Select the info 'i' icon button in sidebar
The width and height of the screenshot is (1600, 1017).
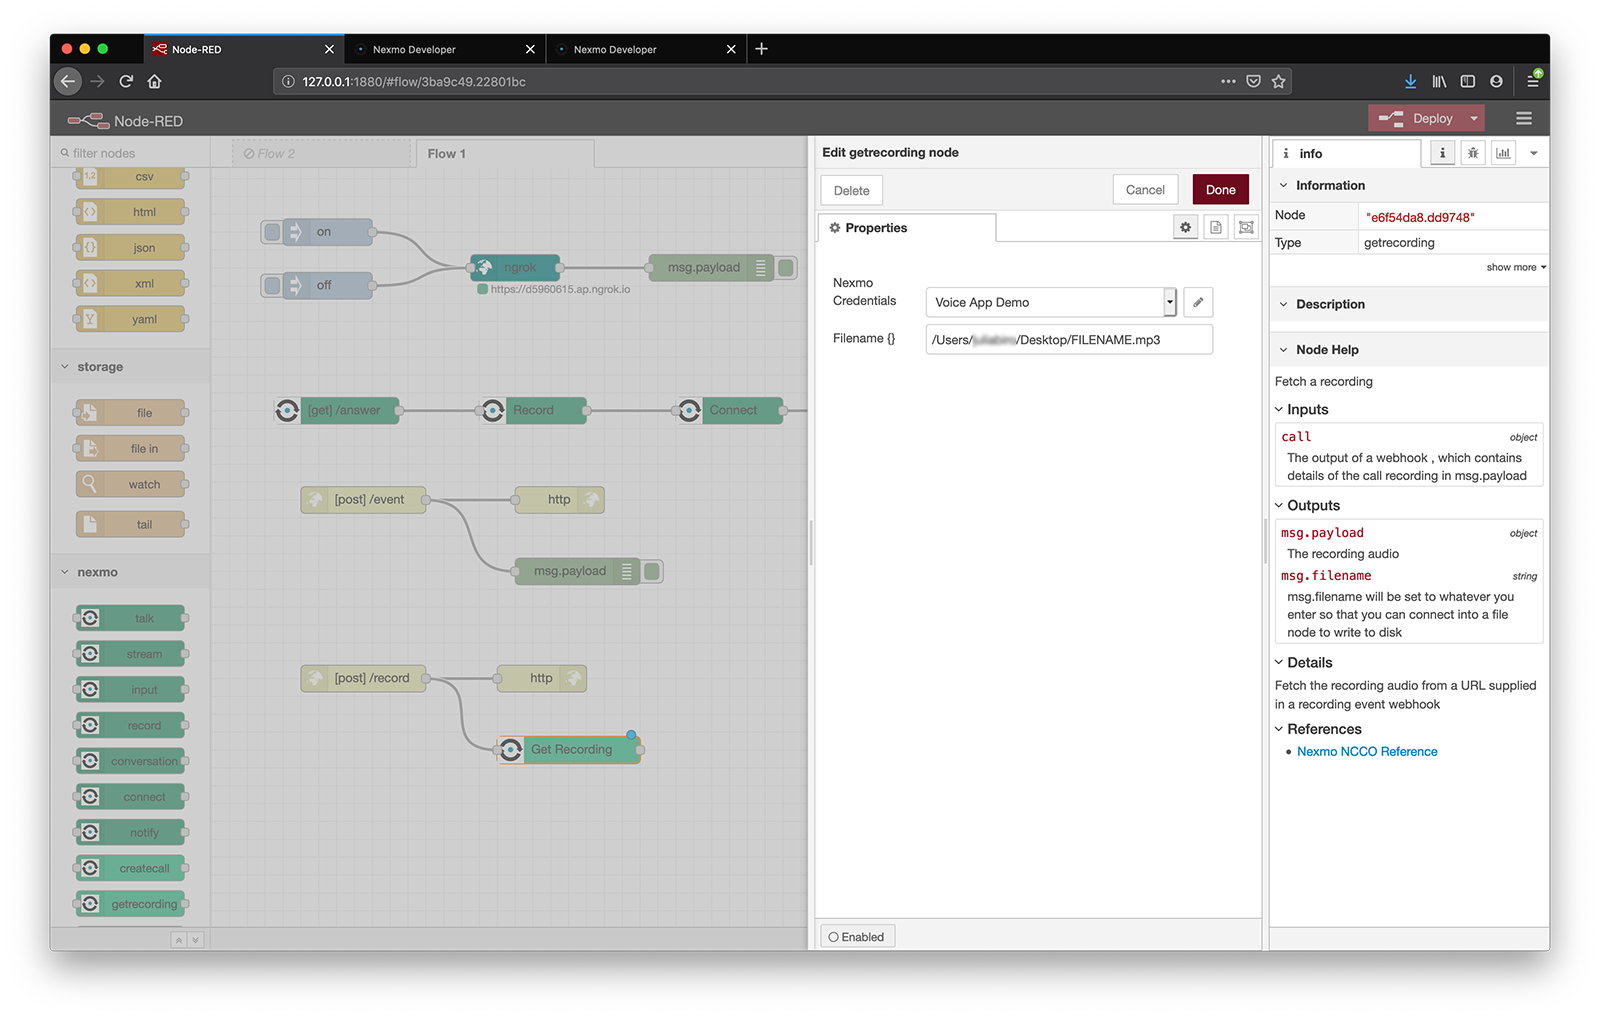coord(1442,153)
